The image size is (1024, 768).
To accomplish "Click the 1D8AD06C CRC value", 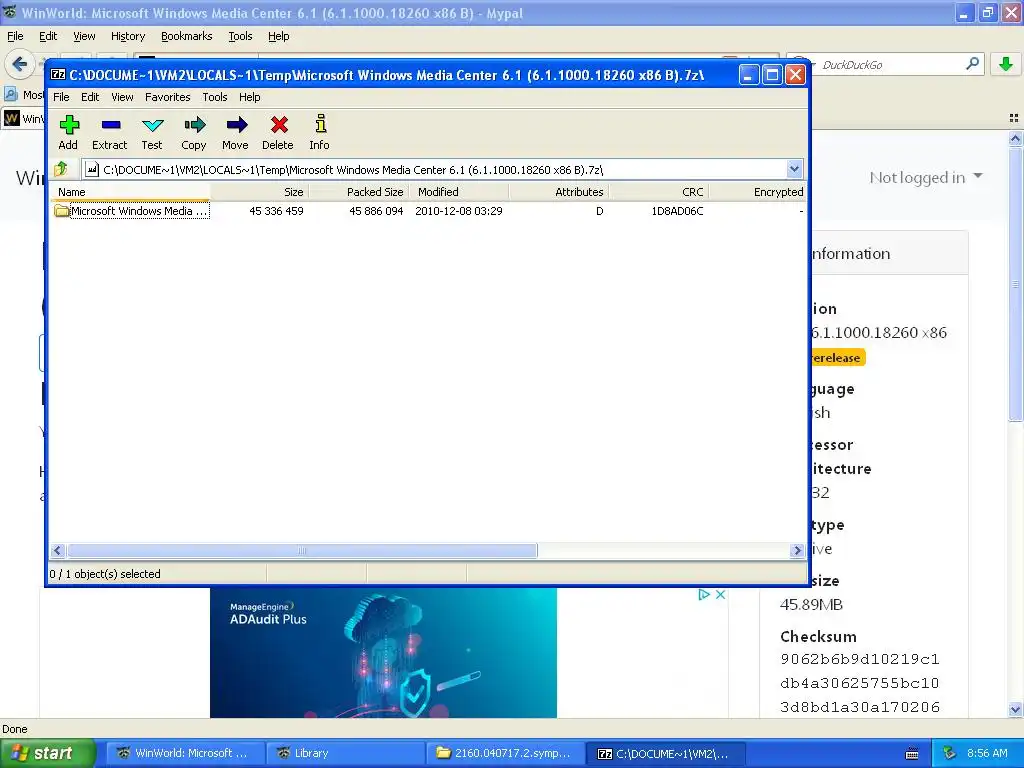I will [677, 211].
